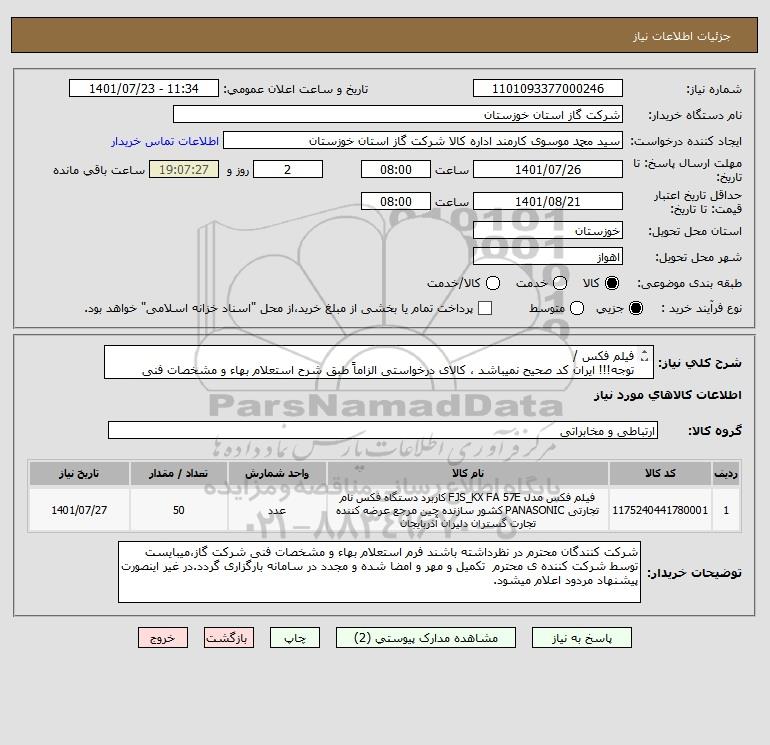Click the توضیحات خریدار notes text area
This screenshot has width=770, height=745.
coord(379,572)
